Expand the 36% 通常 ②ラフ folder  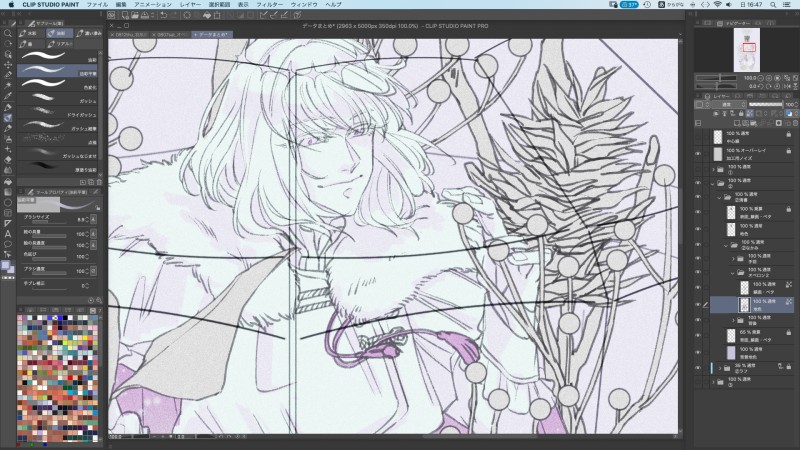point(720,368)
